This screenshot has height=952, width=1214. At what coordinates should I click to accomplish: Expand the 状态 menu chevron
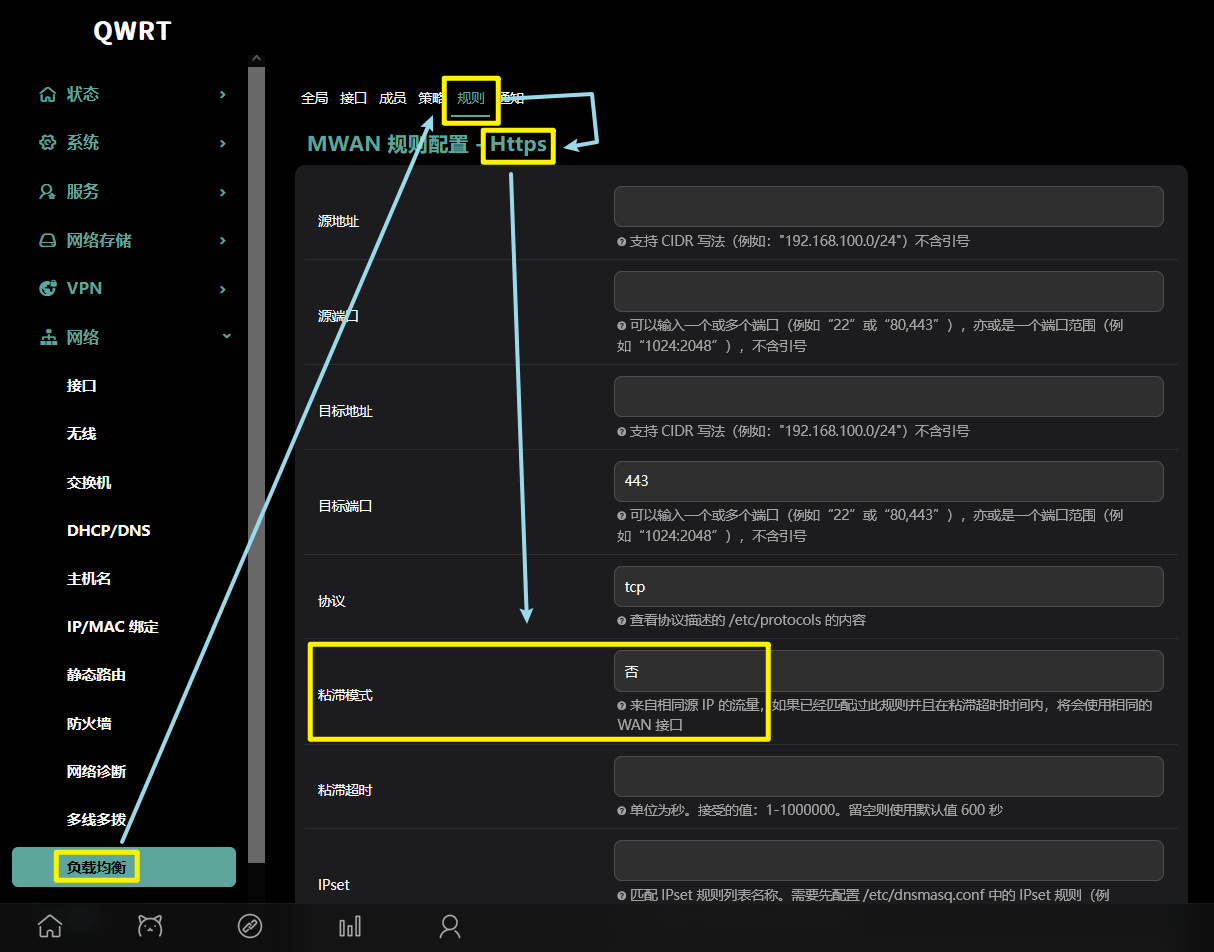[x=223, y=94]
